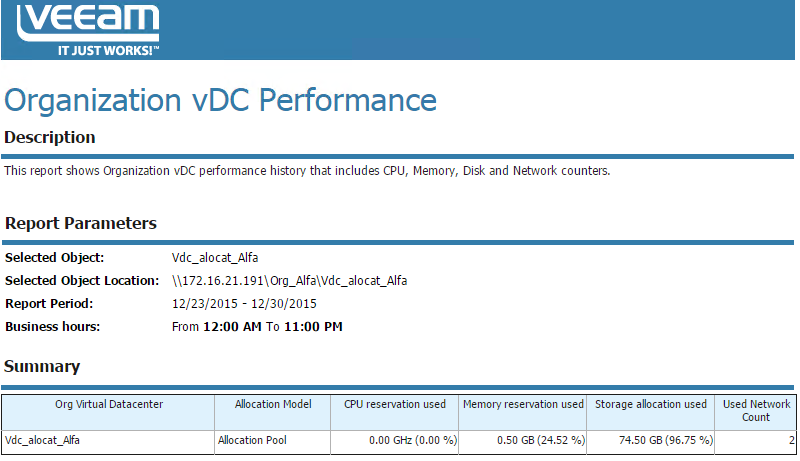Select the Description section heading
Screen dimensions: 800x461
click(50, 138)
